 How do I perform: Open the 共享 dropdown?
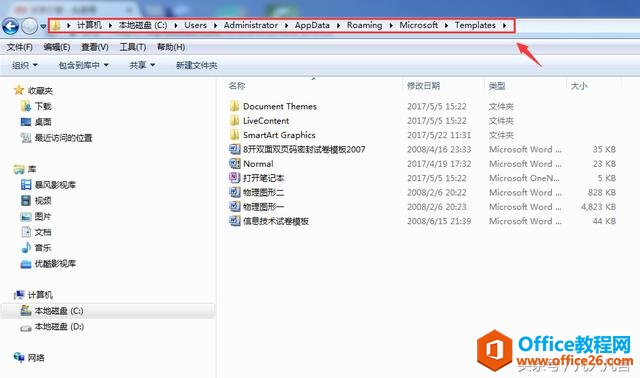142,65
